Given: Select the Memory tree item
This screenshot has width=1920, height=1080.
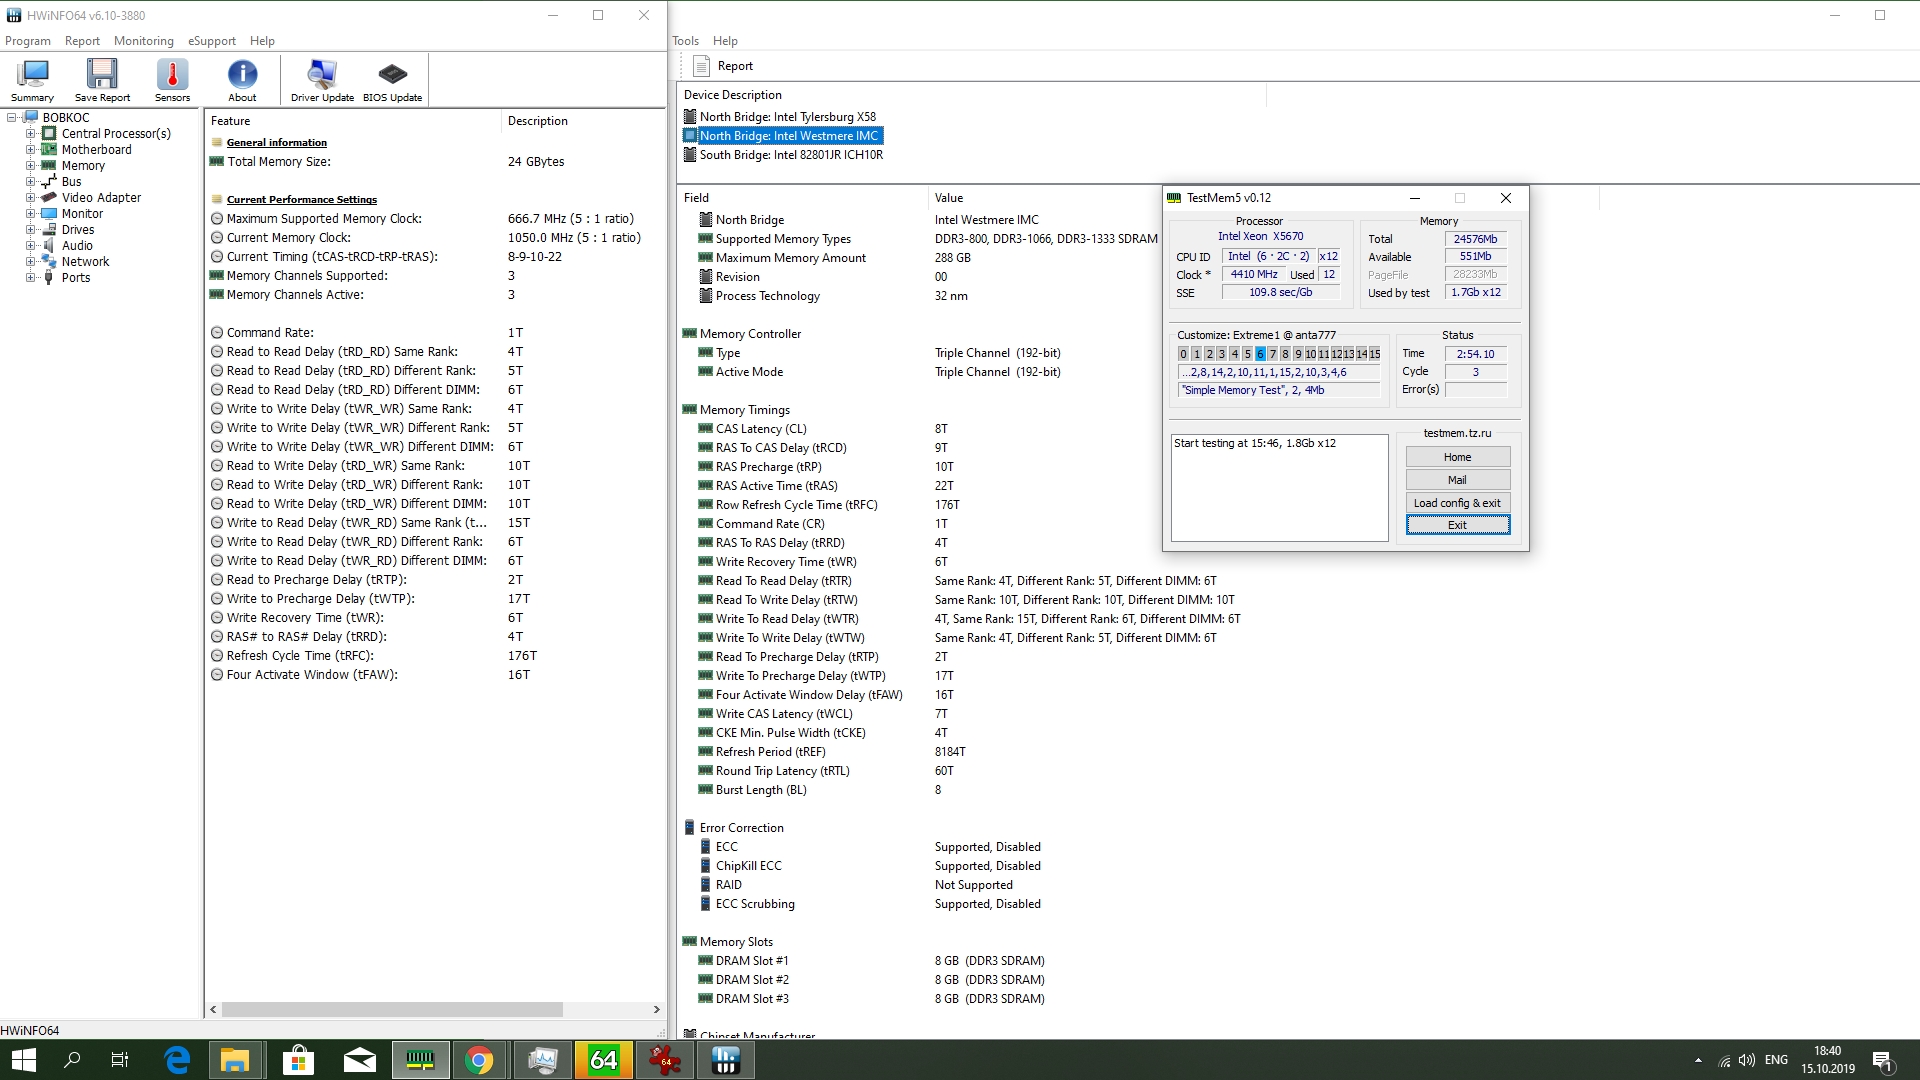Looking at the screenshot, I should coord(83,166).
